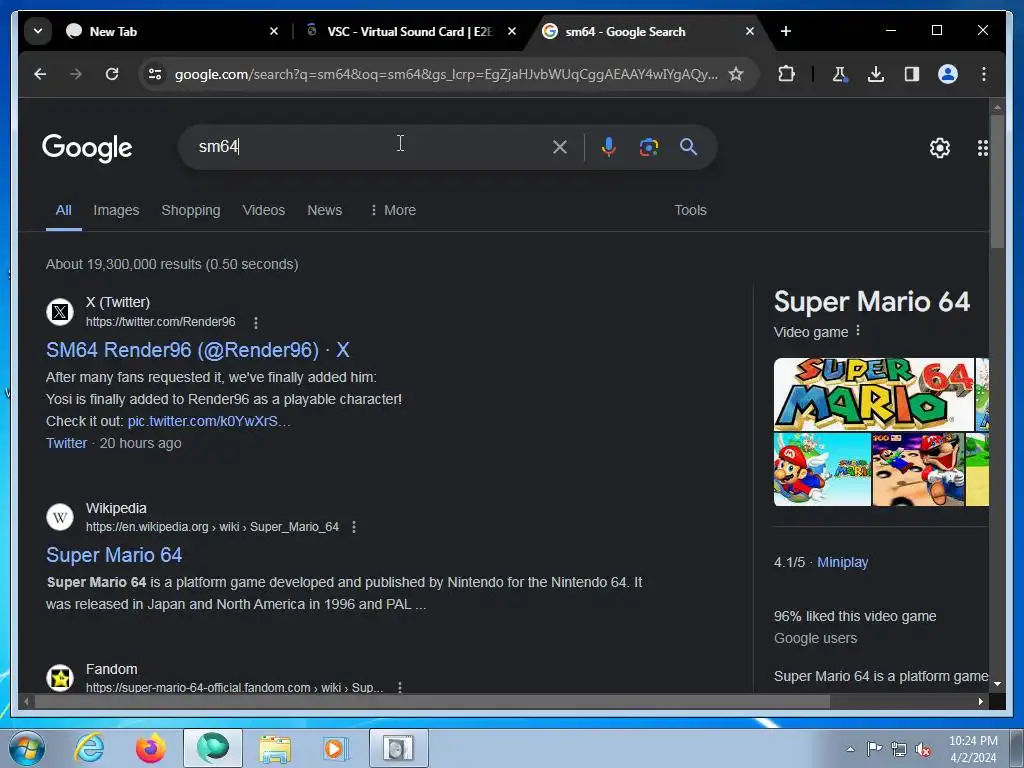Viewport: 1024px width, 768px height.
Task: Toggle the browser side panel
Action: [912, 74]
